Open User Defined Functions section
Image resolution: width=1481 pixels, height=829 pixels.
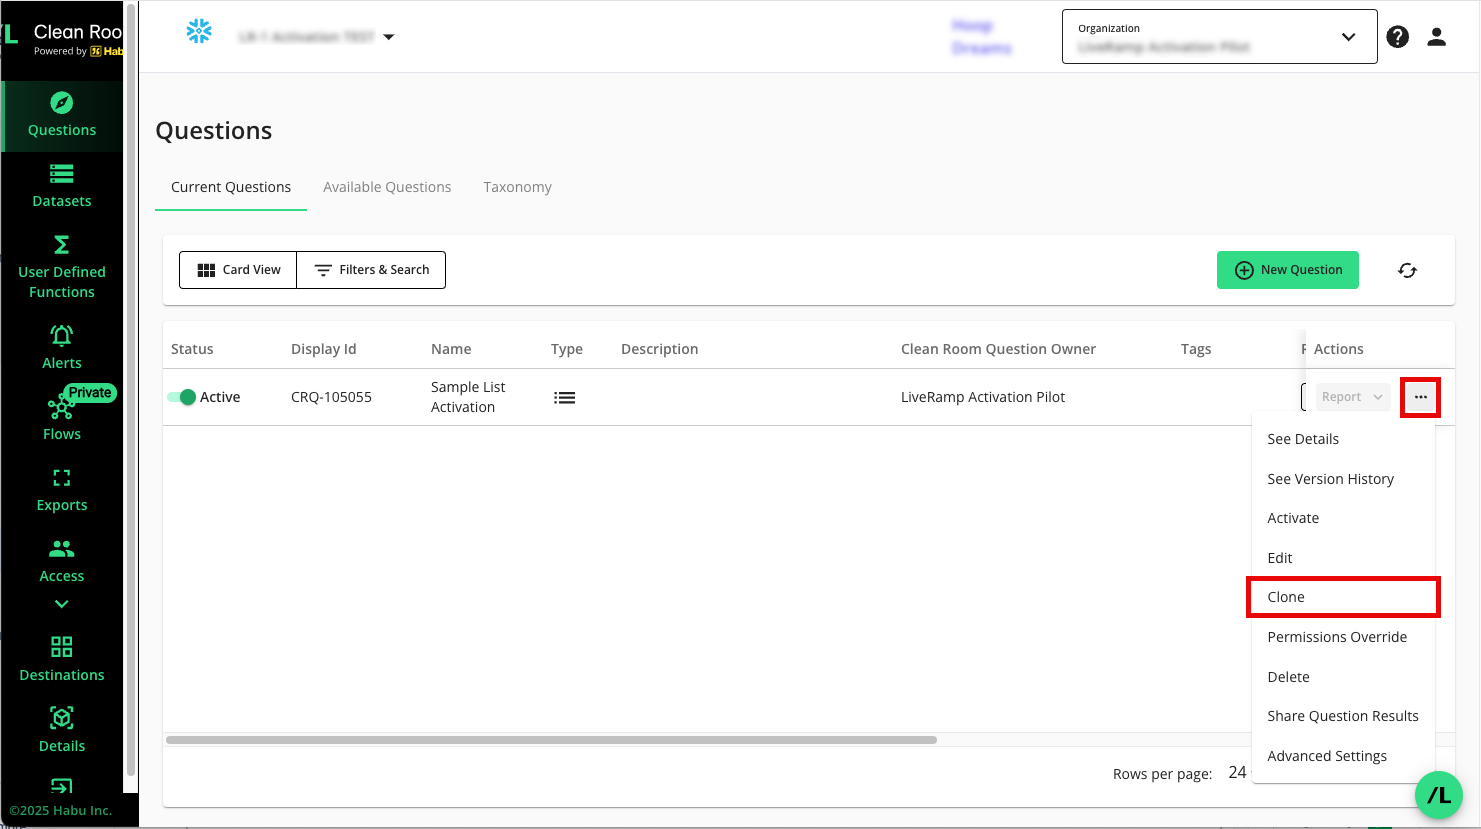(x=62, y=268)
